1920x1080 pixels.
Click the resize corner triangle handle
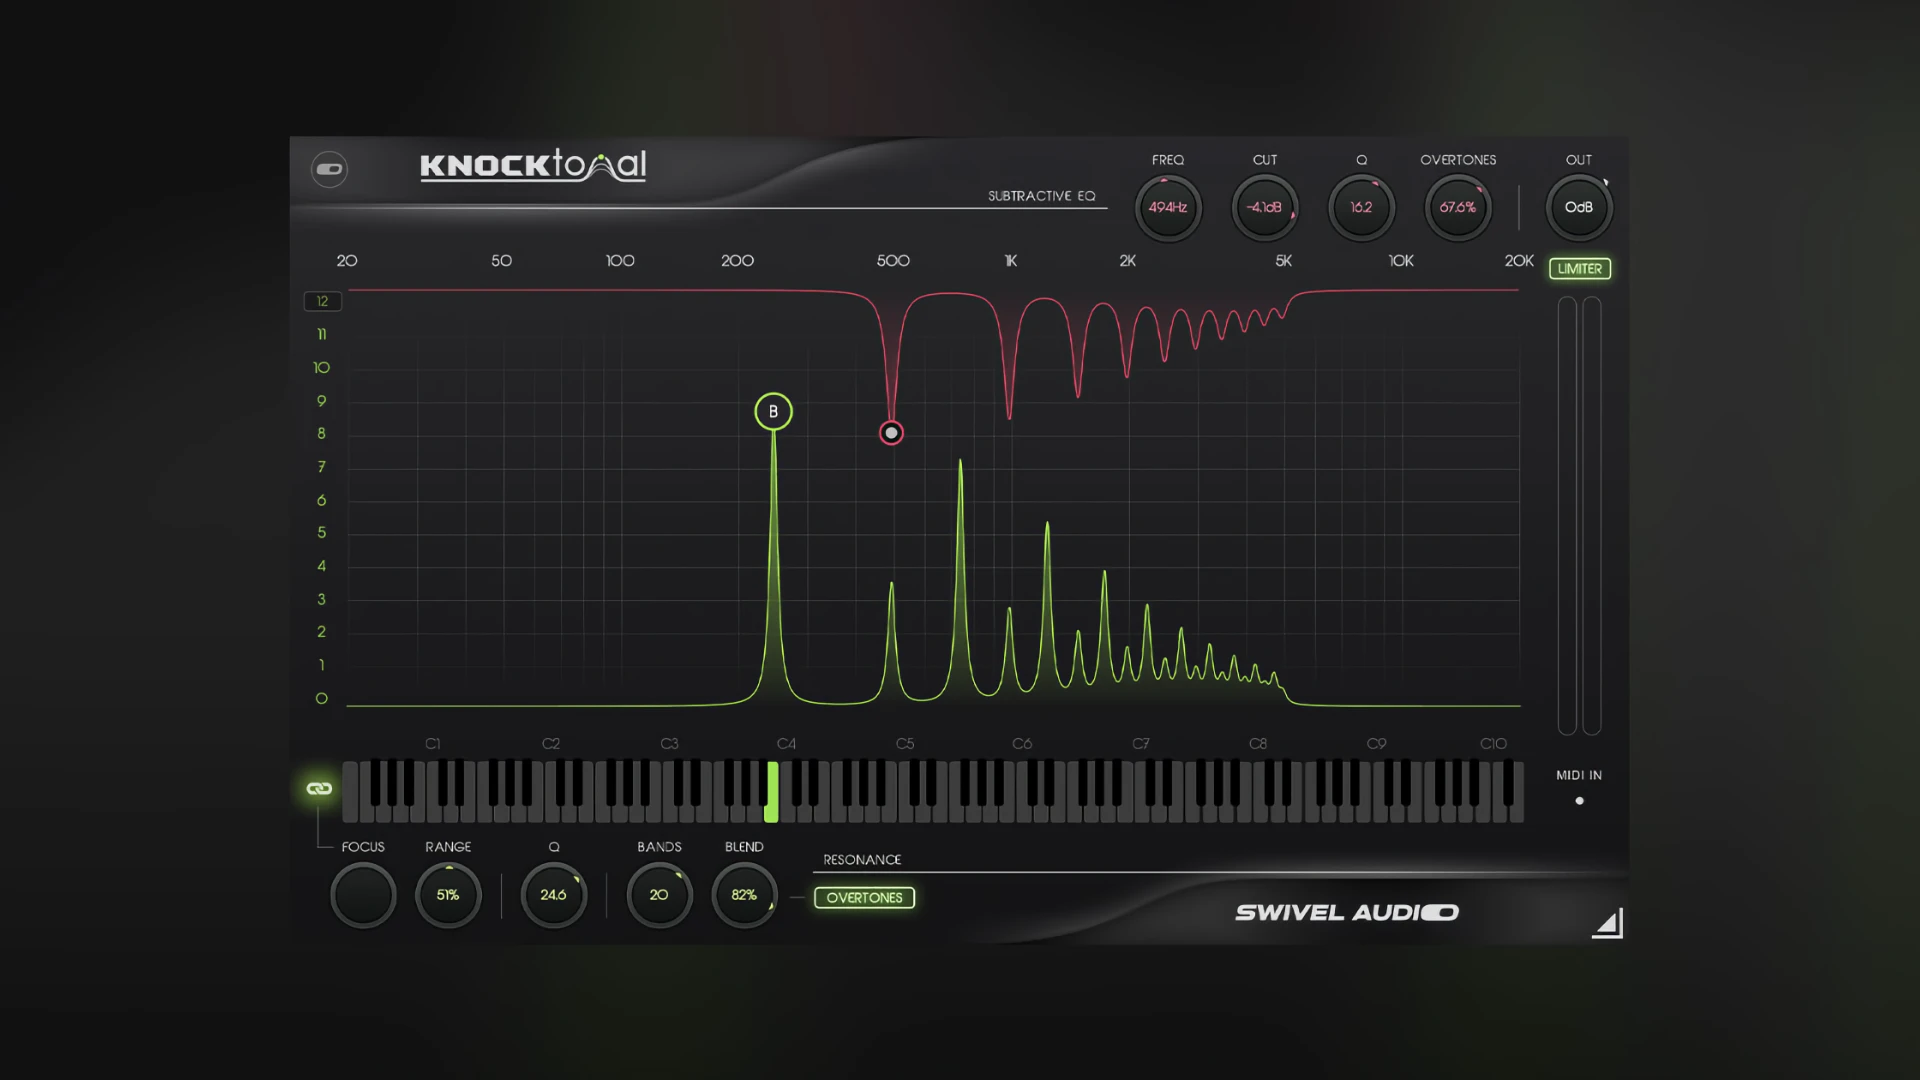click(x=1608, y=923)
